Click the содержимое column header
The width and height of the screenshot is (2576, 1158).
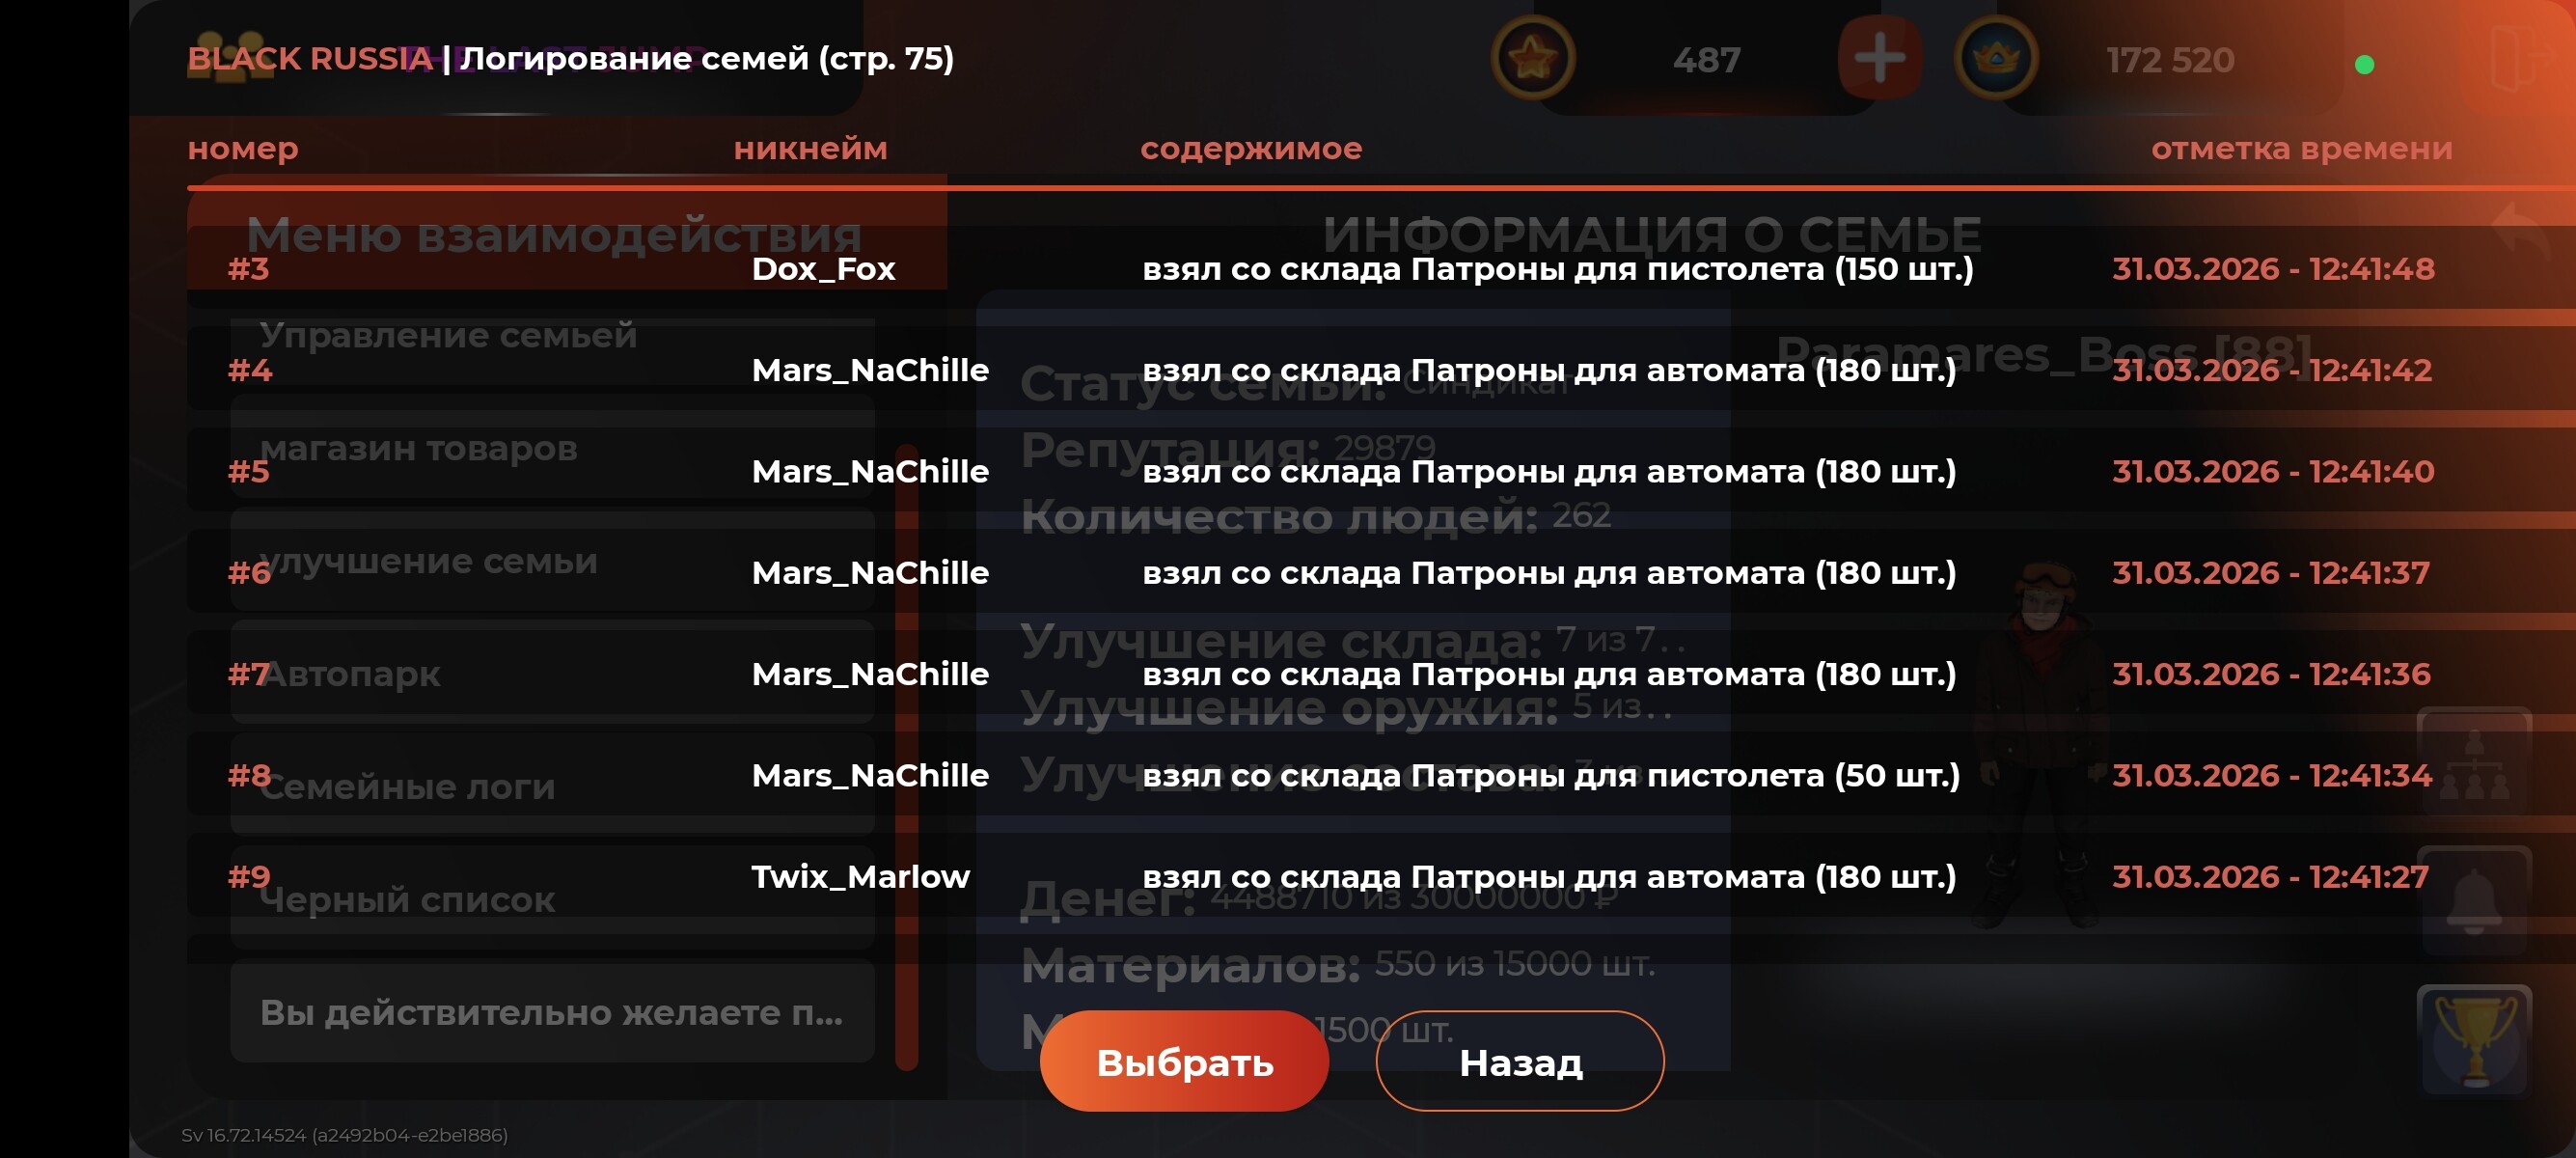pyautogui.click(x=1251, y=148)
